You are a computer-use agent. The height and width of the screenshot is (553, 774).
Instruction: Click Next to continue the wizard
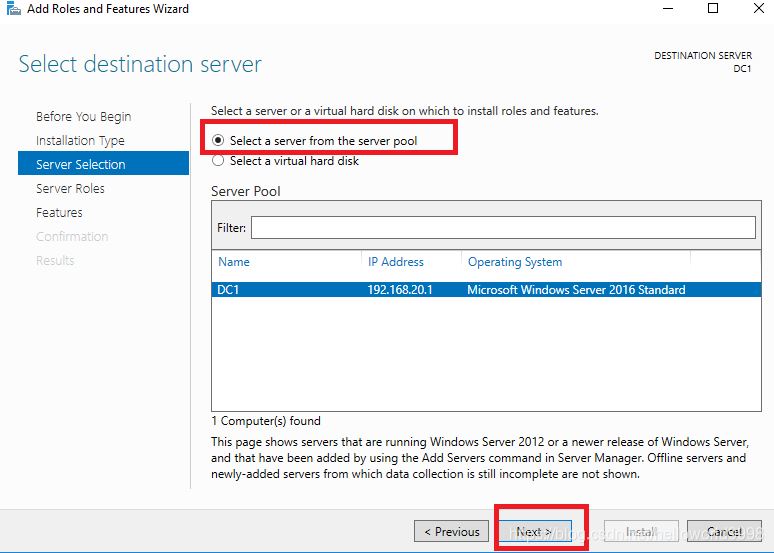[x=534, y=532]
